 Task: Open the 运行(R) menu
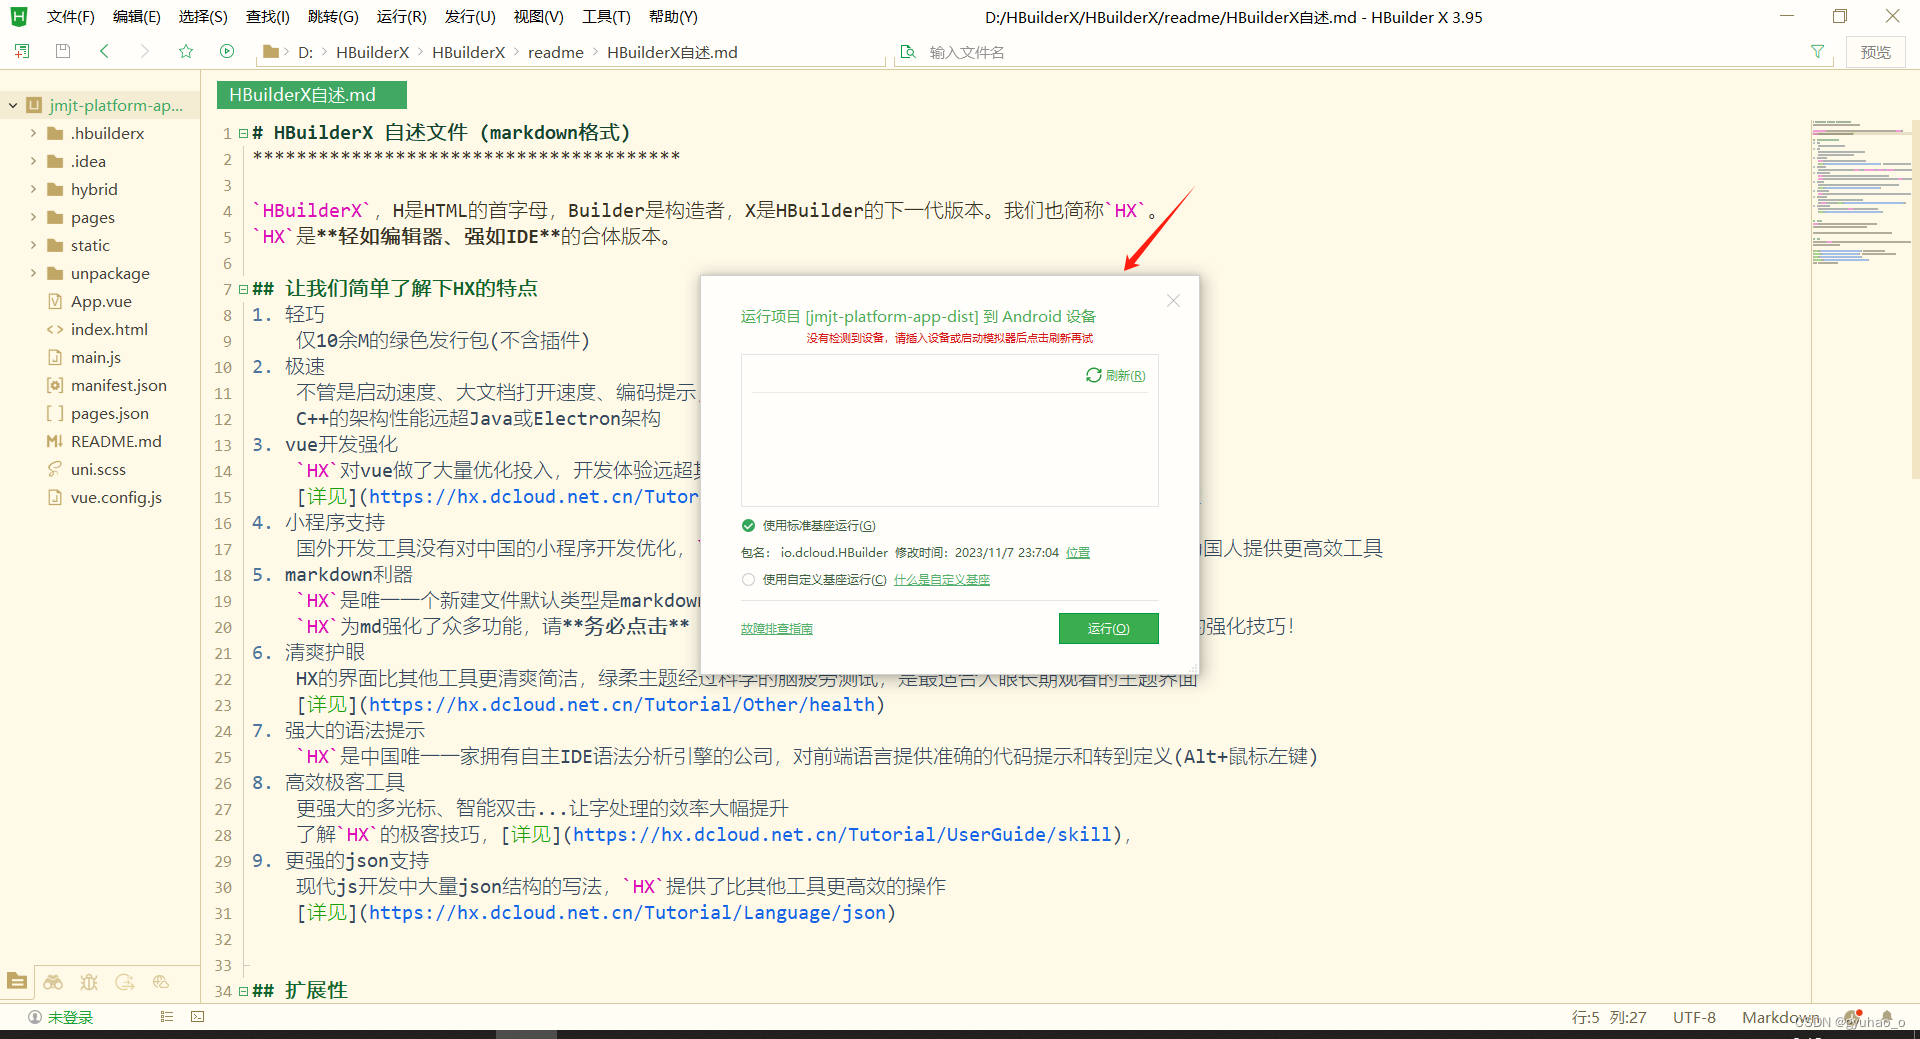click(x=401, y=17)
